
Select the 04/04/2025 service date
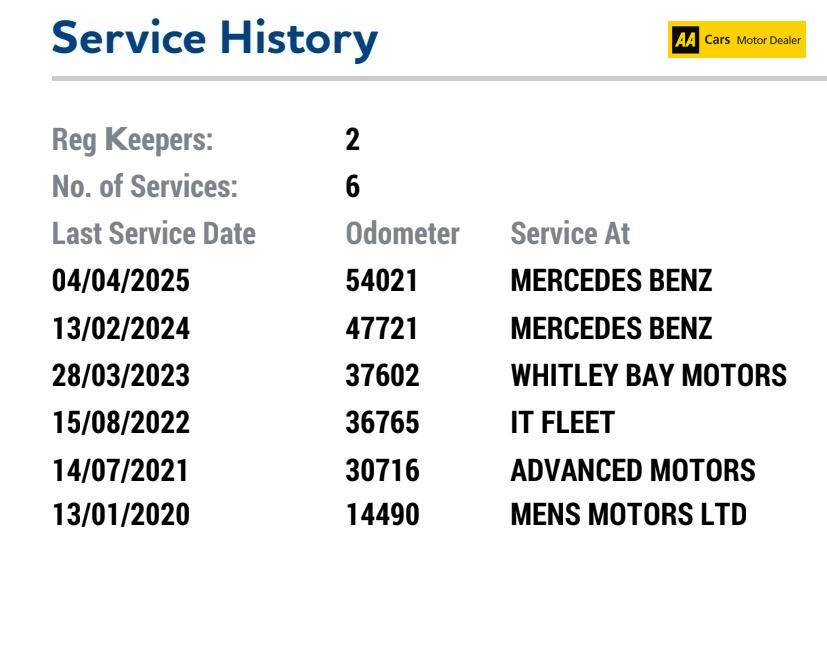click(x=120, y=281)
